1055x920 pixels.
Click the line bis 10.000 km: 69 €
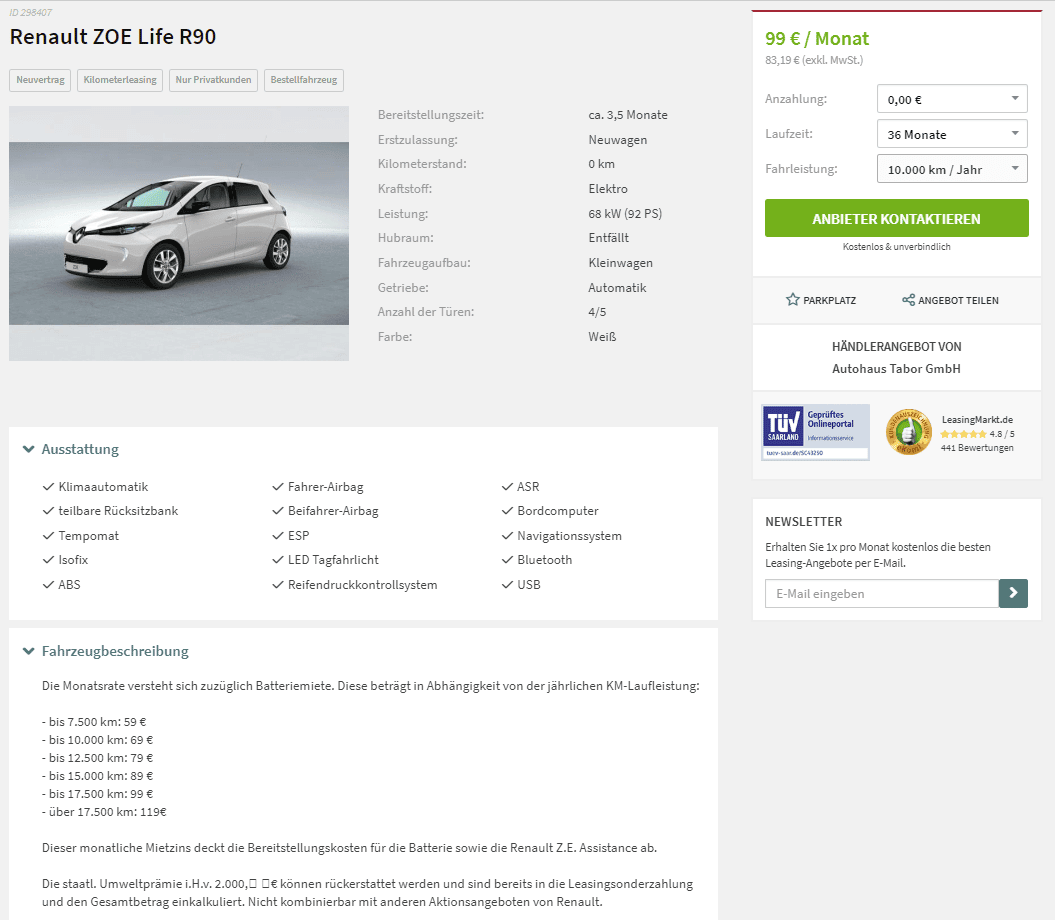tap(98, 740)
